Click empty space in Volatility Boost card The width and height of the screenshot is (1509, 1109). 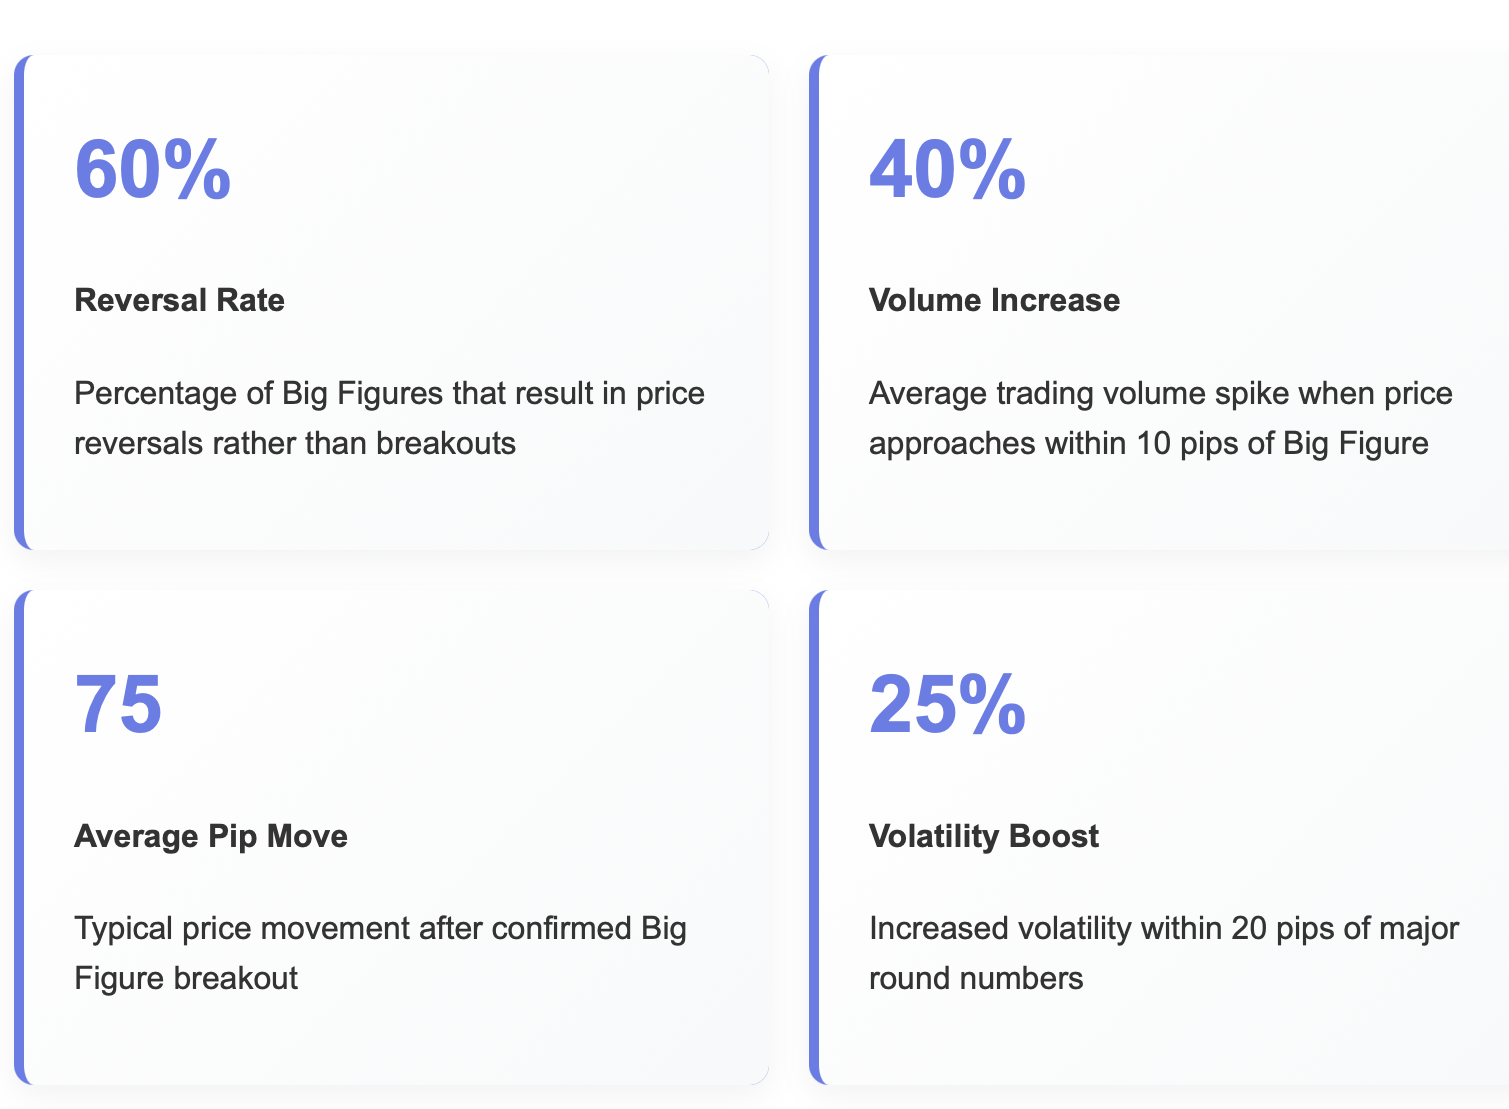tap(1300, 730)
